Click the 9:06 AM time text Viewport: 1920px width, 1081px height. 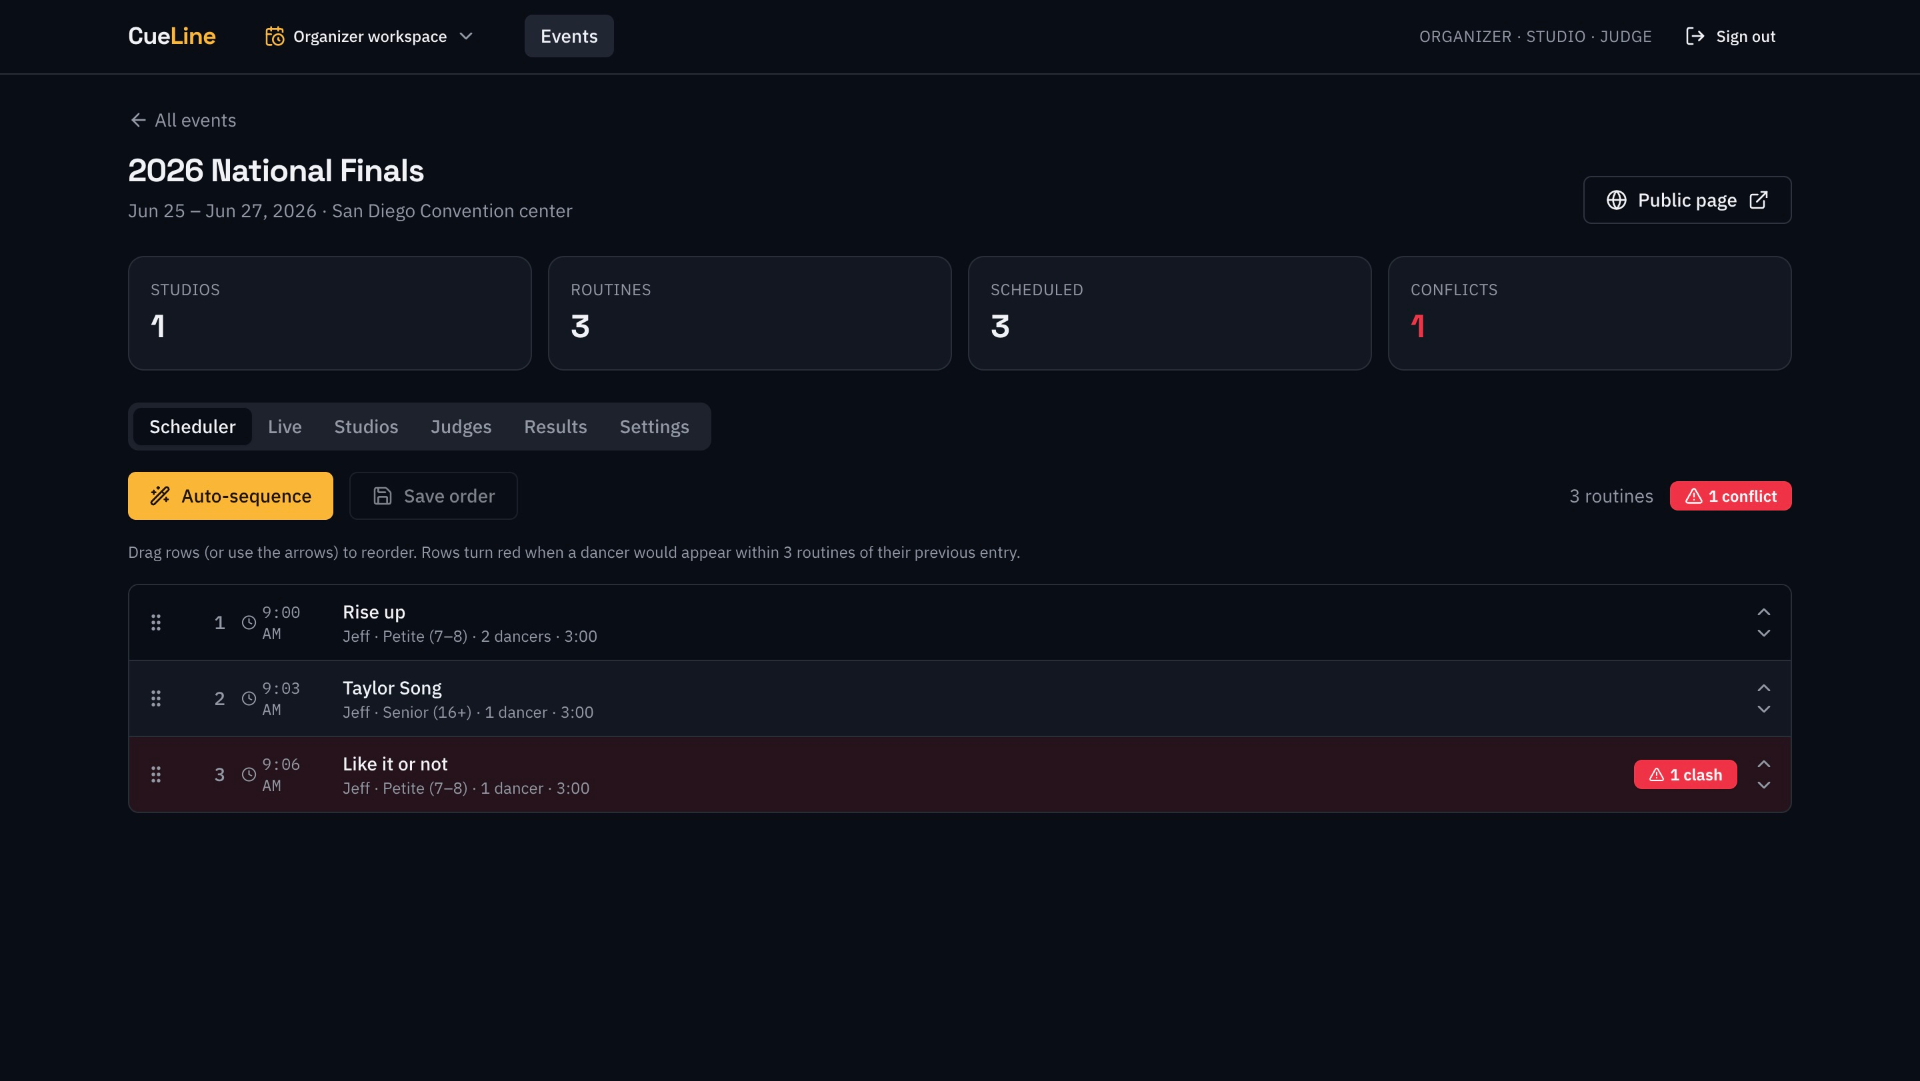click(x=281, y=775)
